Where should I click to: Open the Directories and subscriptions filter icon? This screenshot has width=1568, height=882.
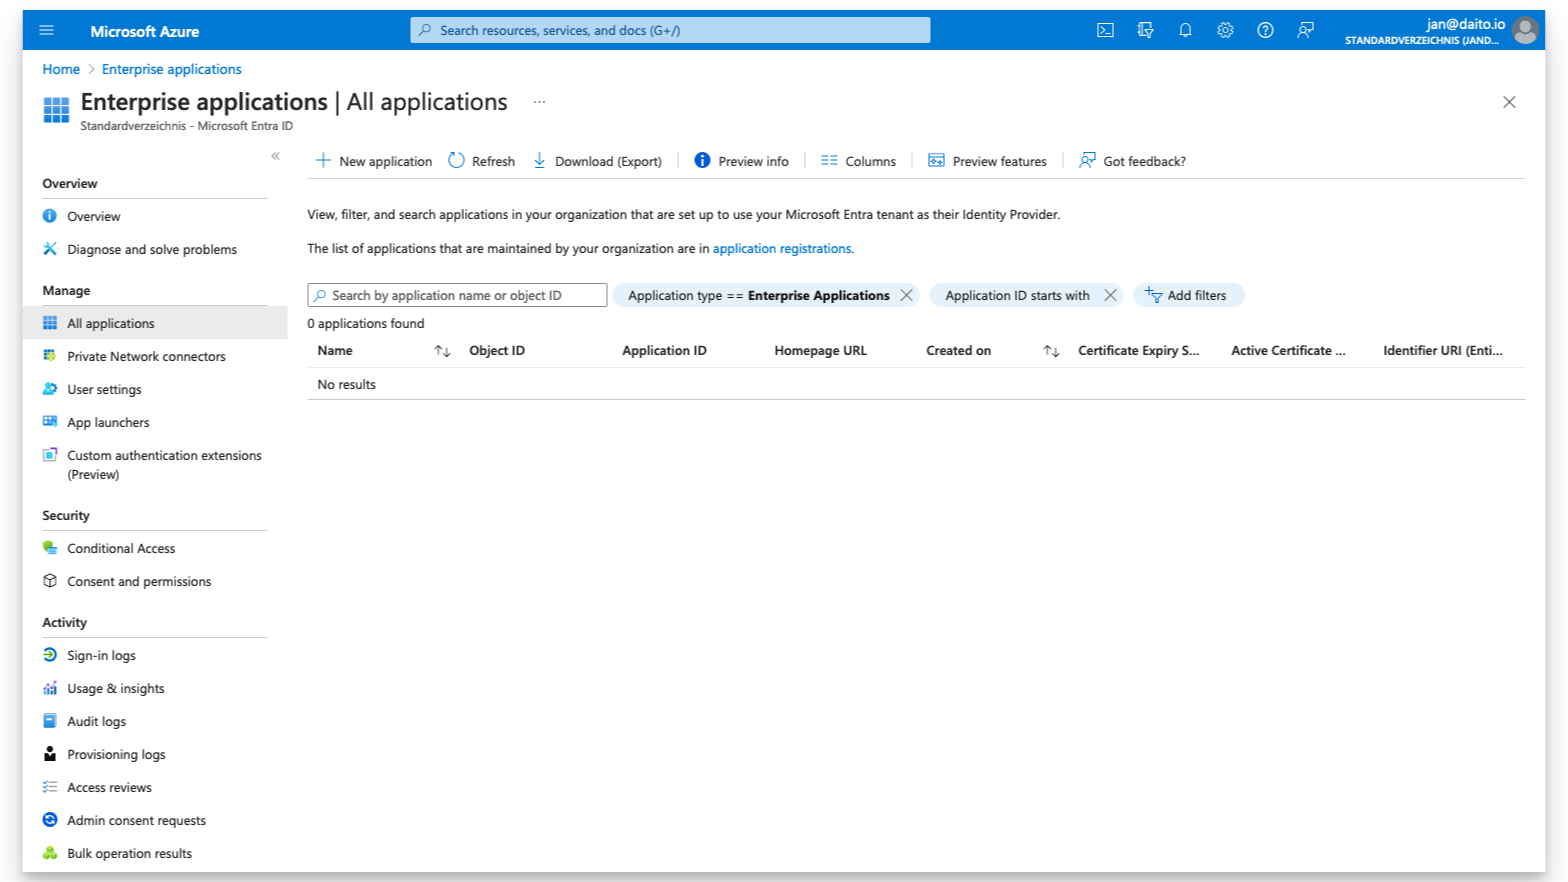1145,30
